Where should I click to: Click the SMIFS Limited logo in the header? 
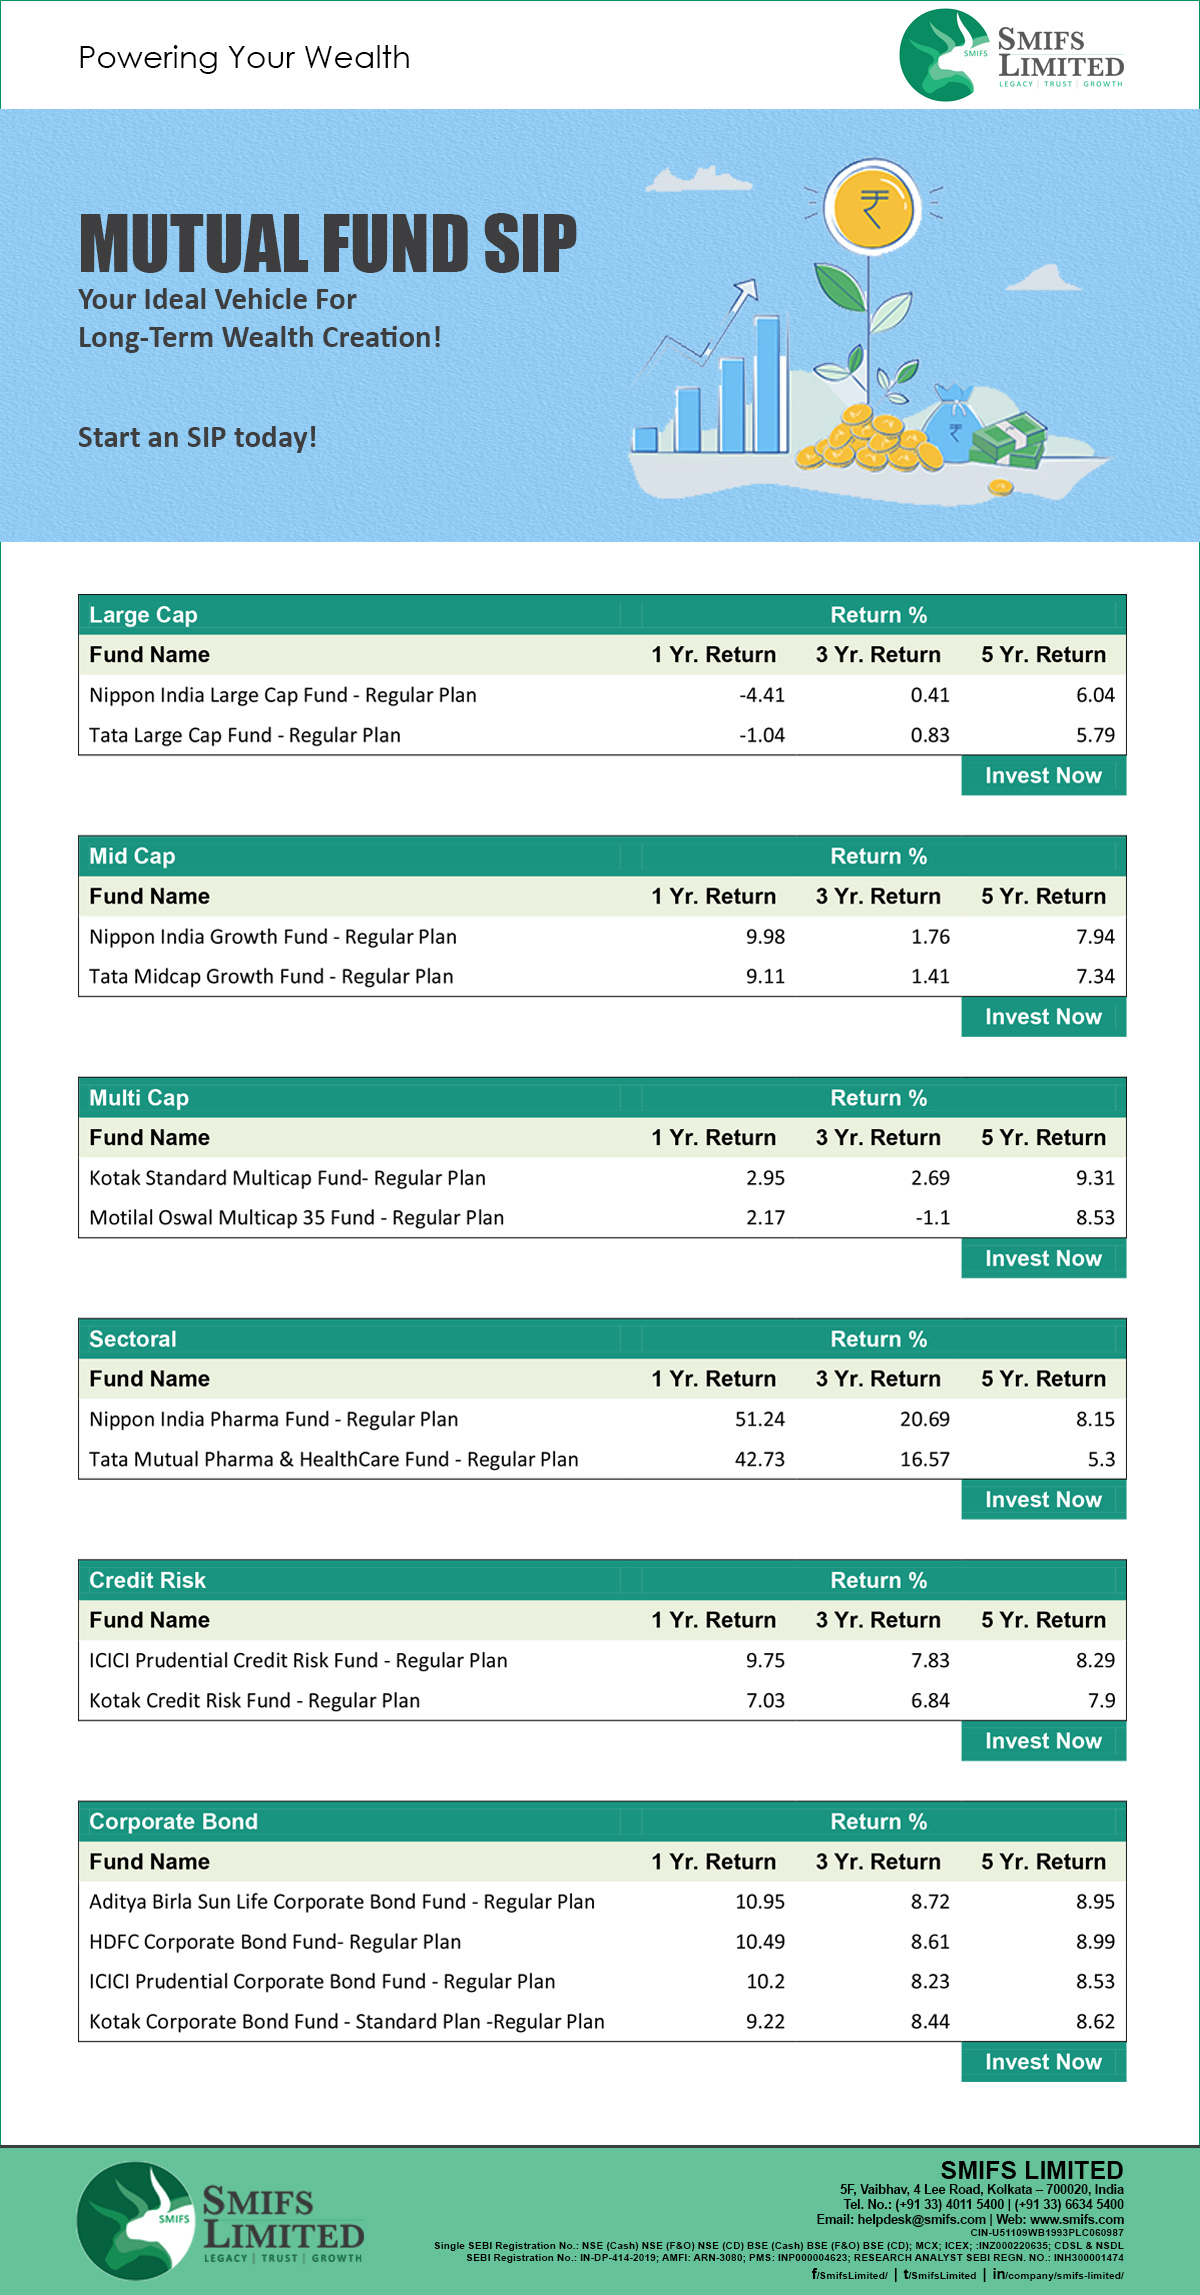click(x=1012, y=55)
